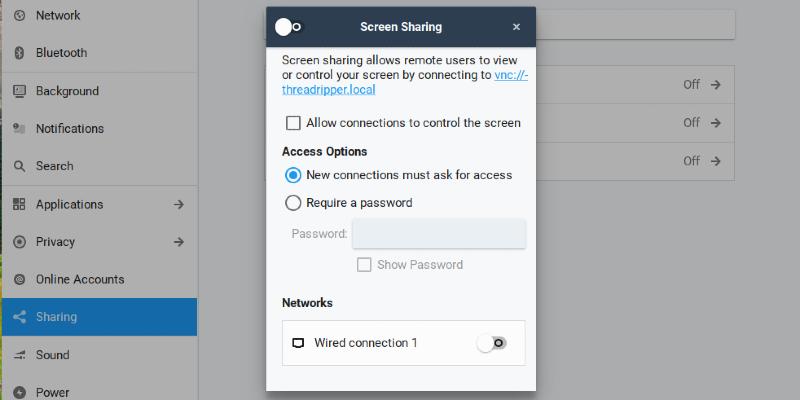Click the Sound speaker icon

(x=19, y=355)
